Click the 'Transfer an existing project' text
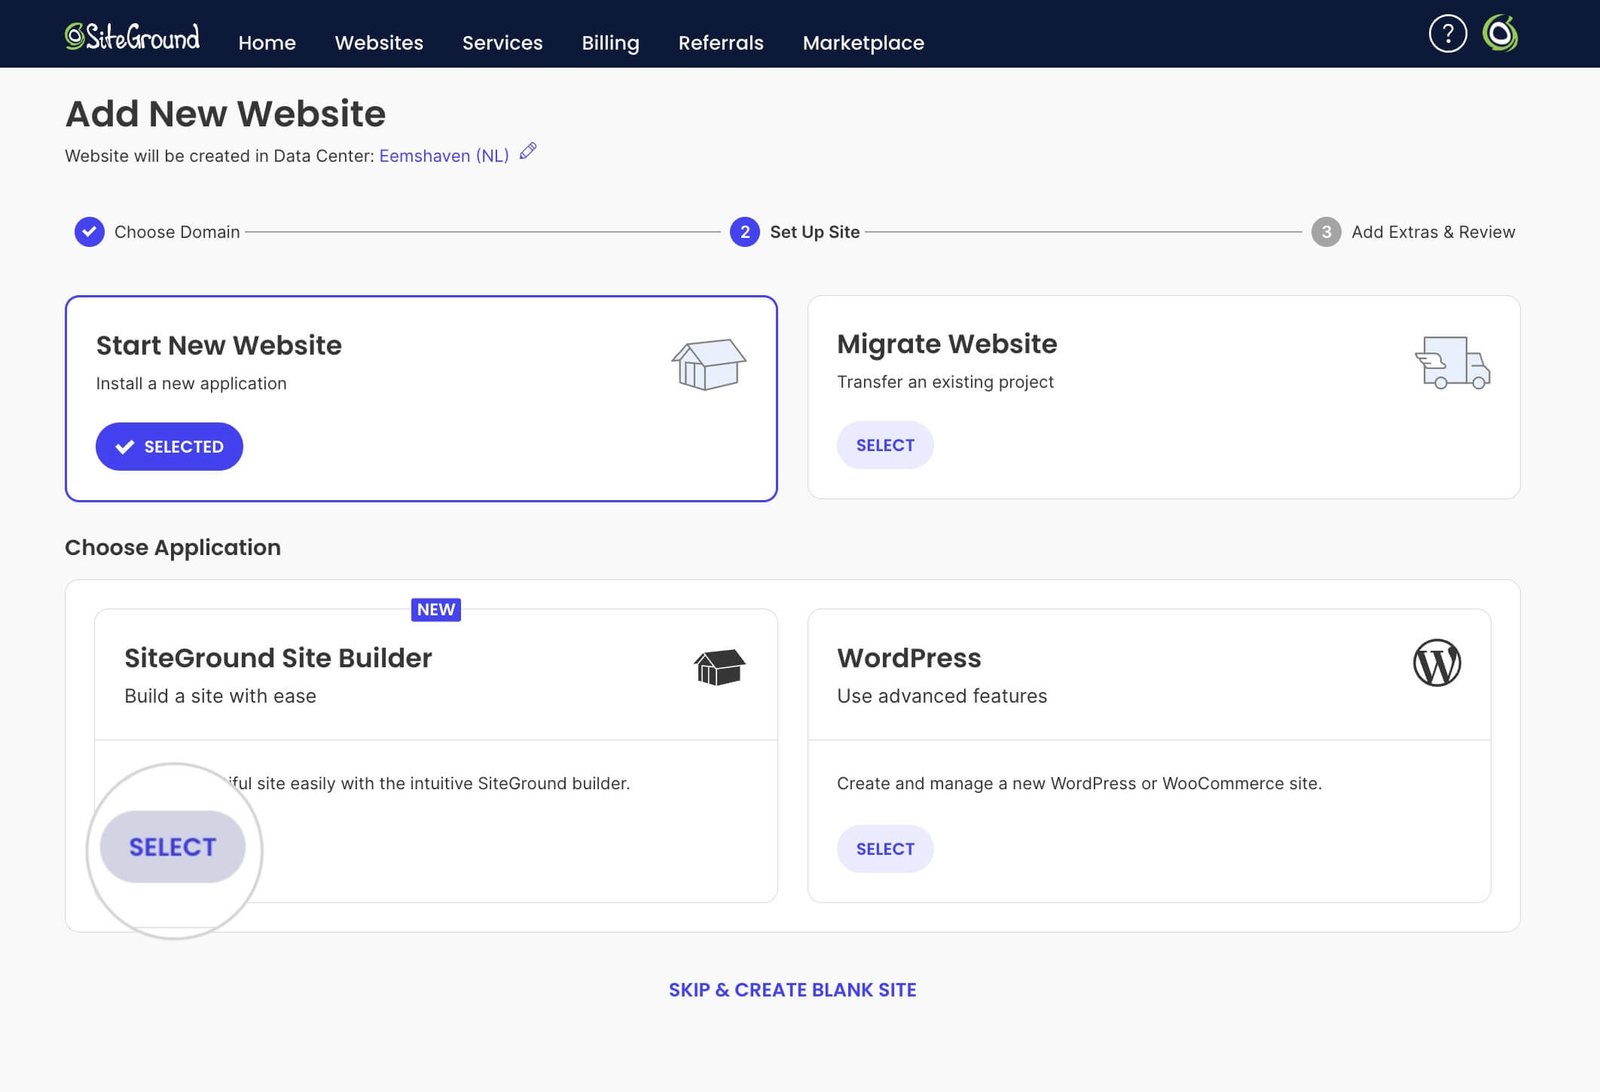Image resolution: width=1600 pixels, height=1092 pixels. [945, 382]
